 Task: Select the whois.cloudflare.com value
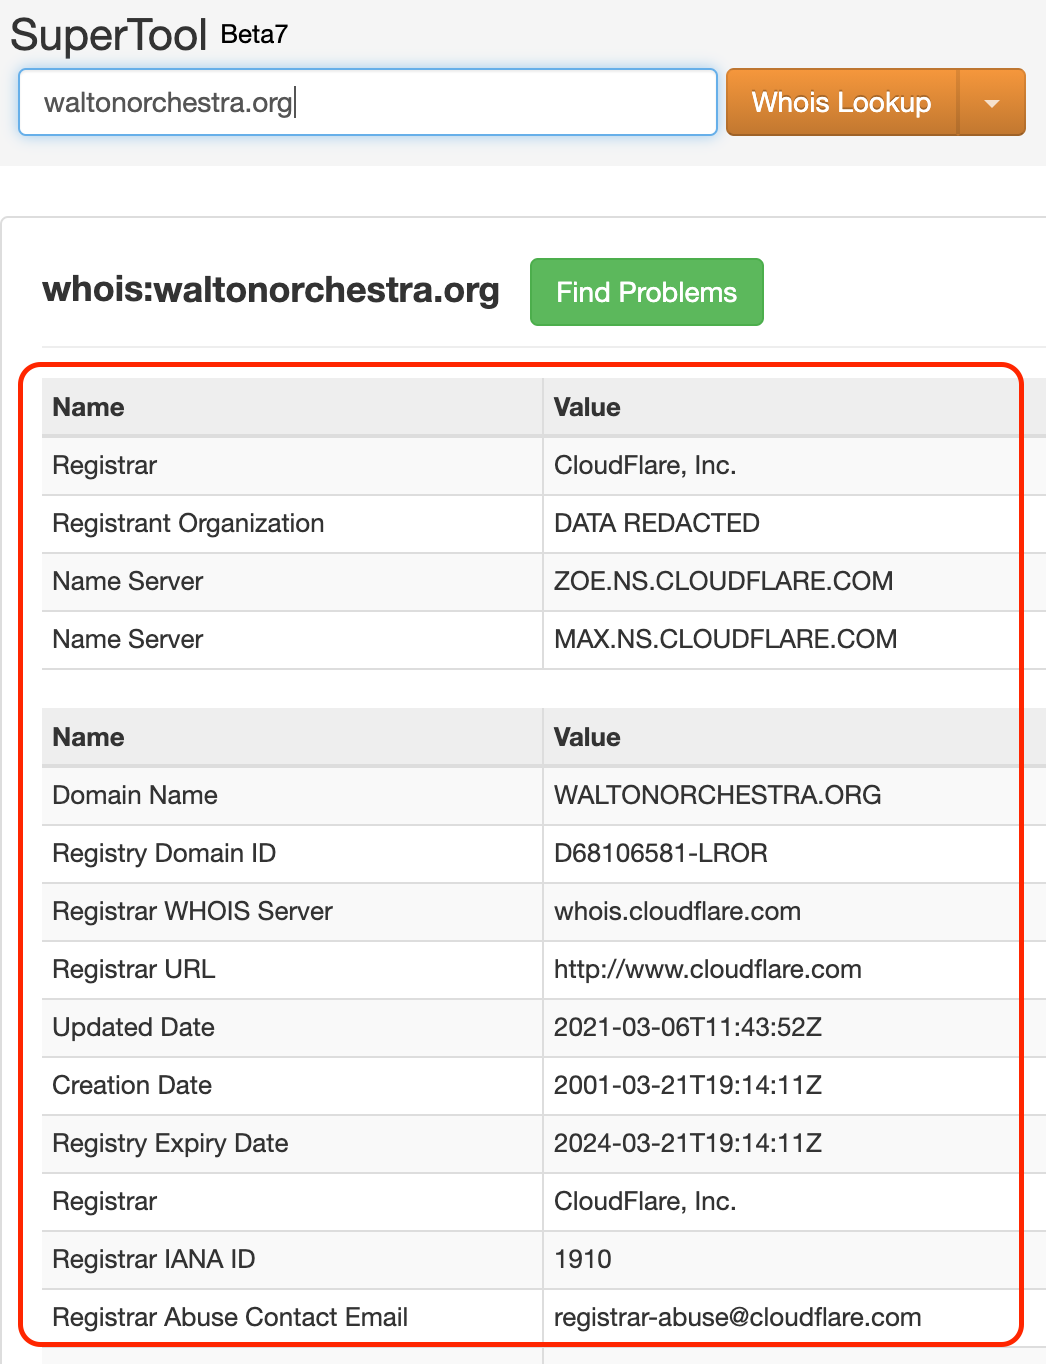677,911
